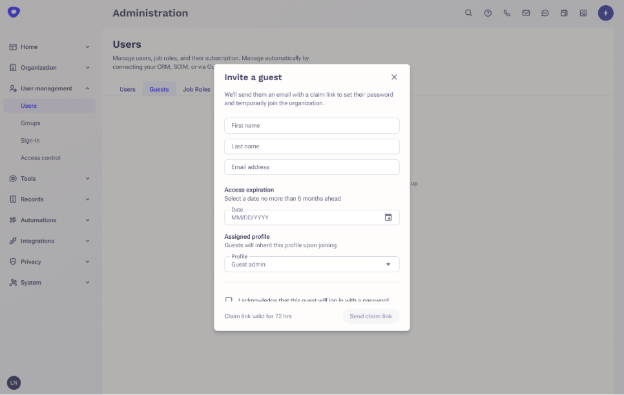Image resolution: width=624 pixels, height=395 pixels.
Task: Expand the System section chevron
Action: 87,282
